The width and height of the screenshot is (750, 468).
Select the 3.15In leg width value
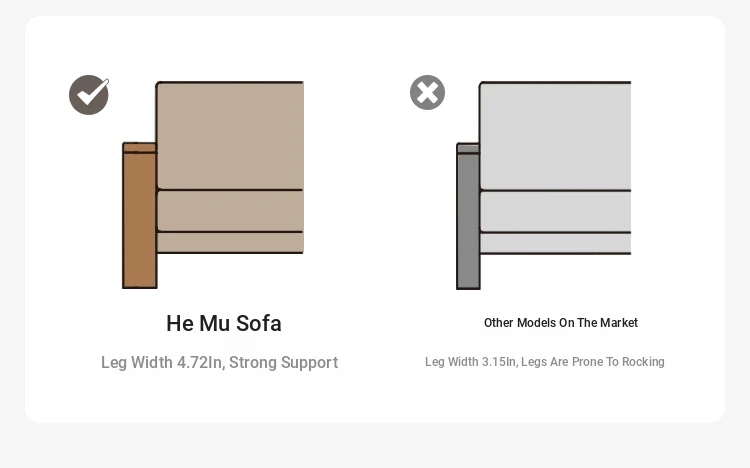click(499, 362)
